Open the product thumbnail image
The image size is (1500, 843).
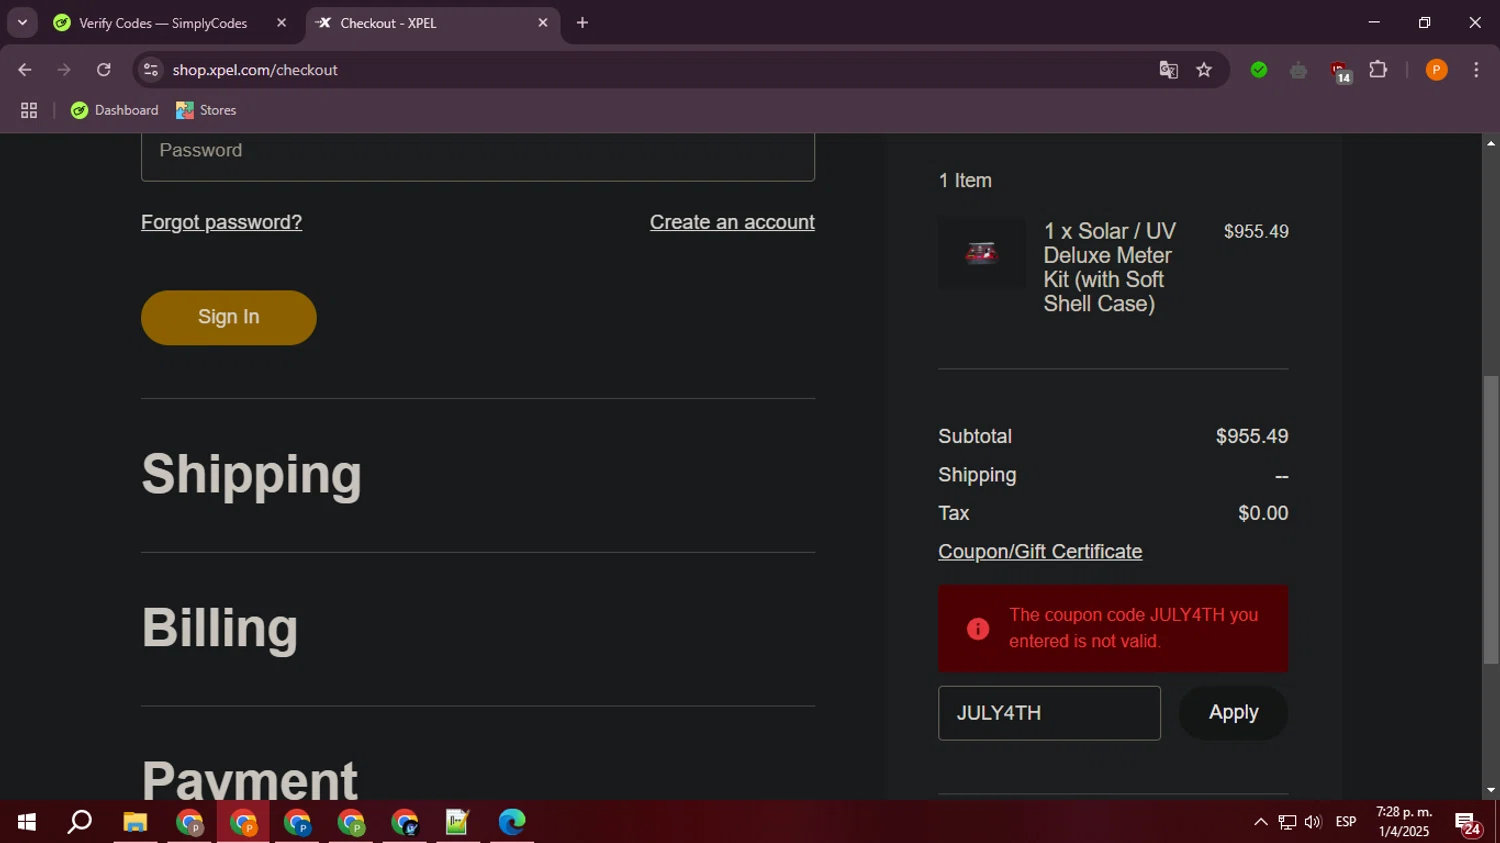pos(982,253)
